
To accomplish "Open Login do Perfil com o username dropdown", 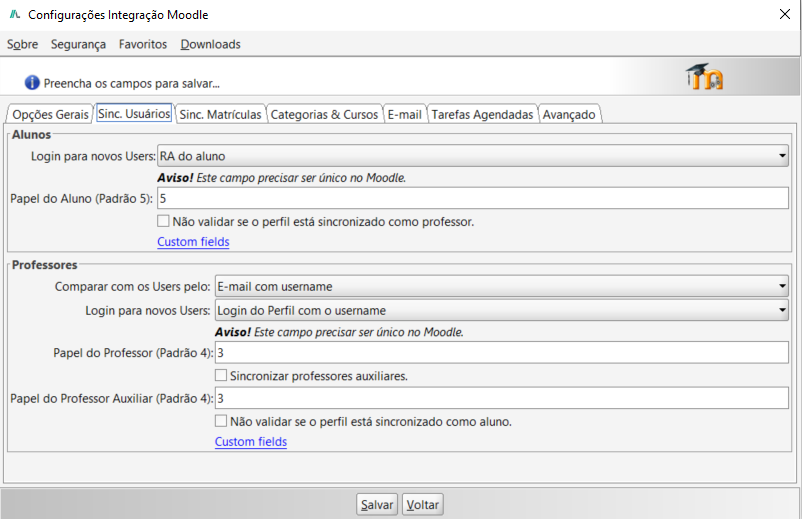I will [501, 310].
